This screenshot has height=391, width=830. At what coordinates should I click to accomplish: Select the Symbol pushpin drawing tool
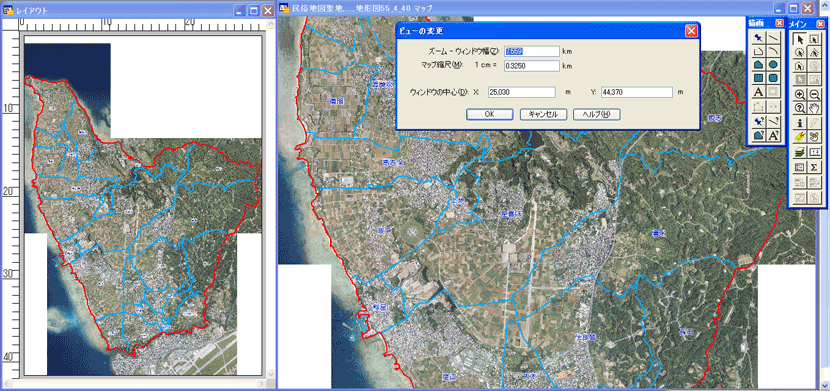point(759,38)
